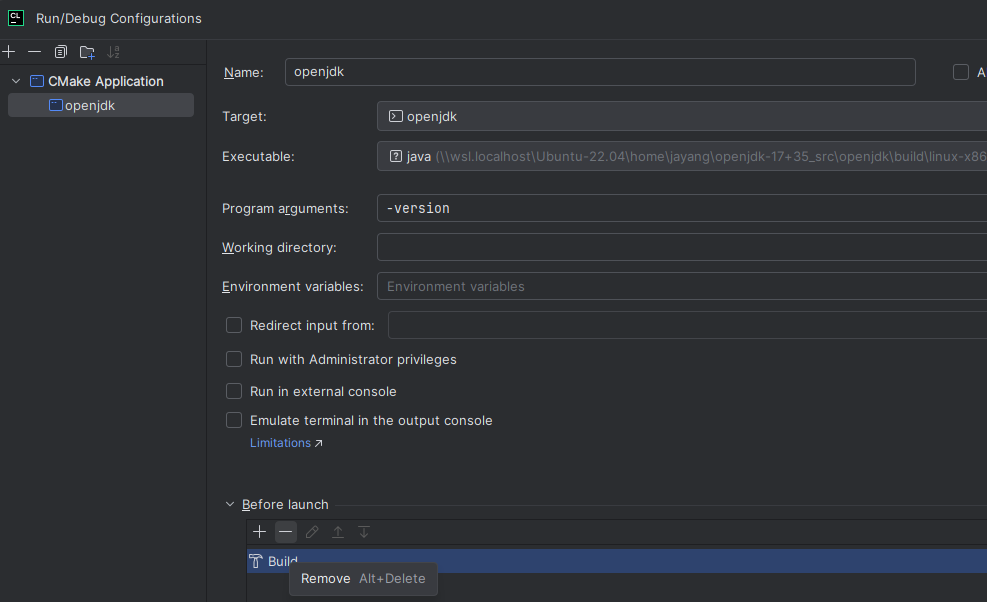This screenshot has height=602, width=987.
Task: Click the Working directory: label
Action: coord(279,247)
